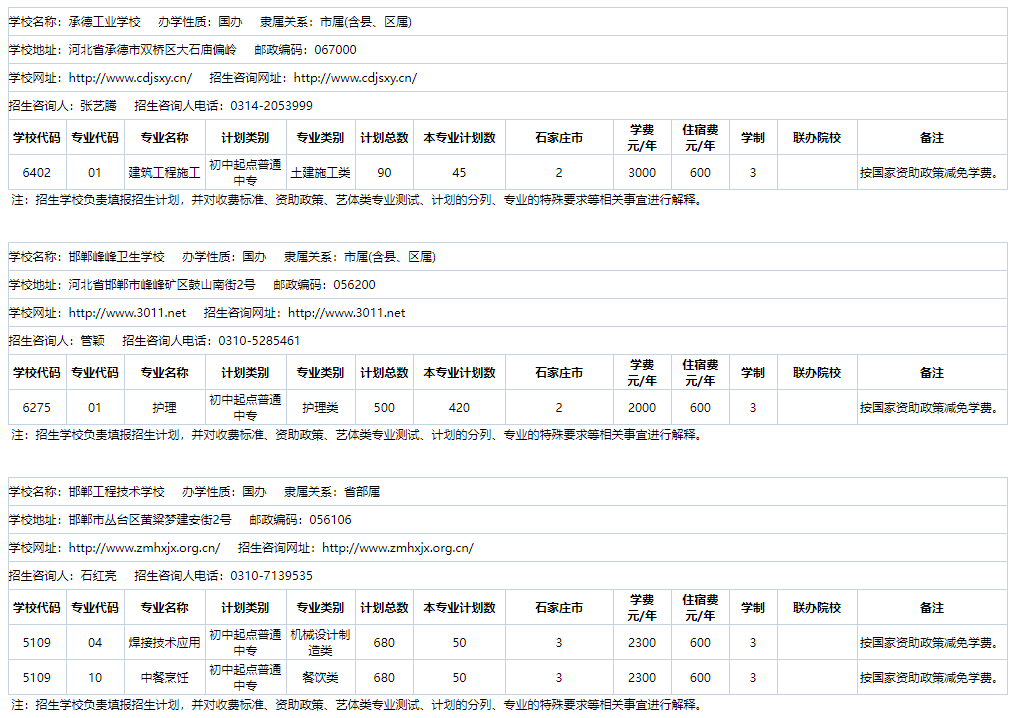The width and height of the screenshot is (1017, 718).
Task: Select the 土建施工类 category cell
Action: (x=320, y=173)
